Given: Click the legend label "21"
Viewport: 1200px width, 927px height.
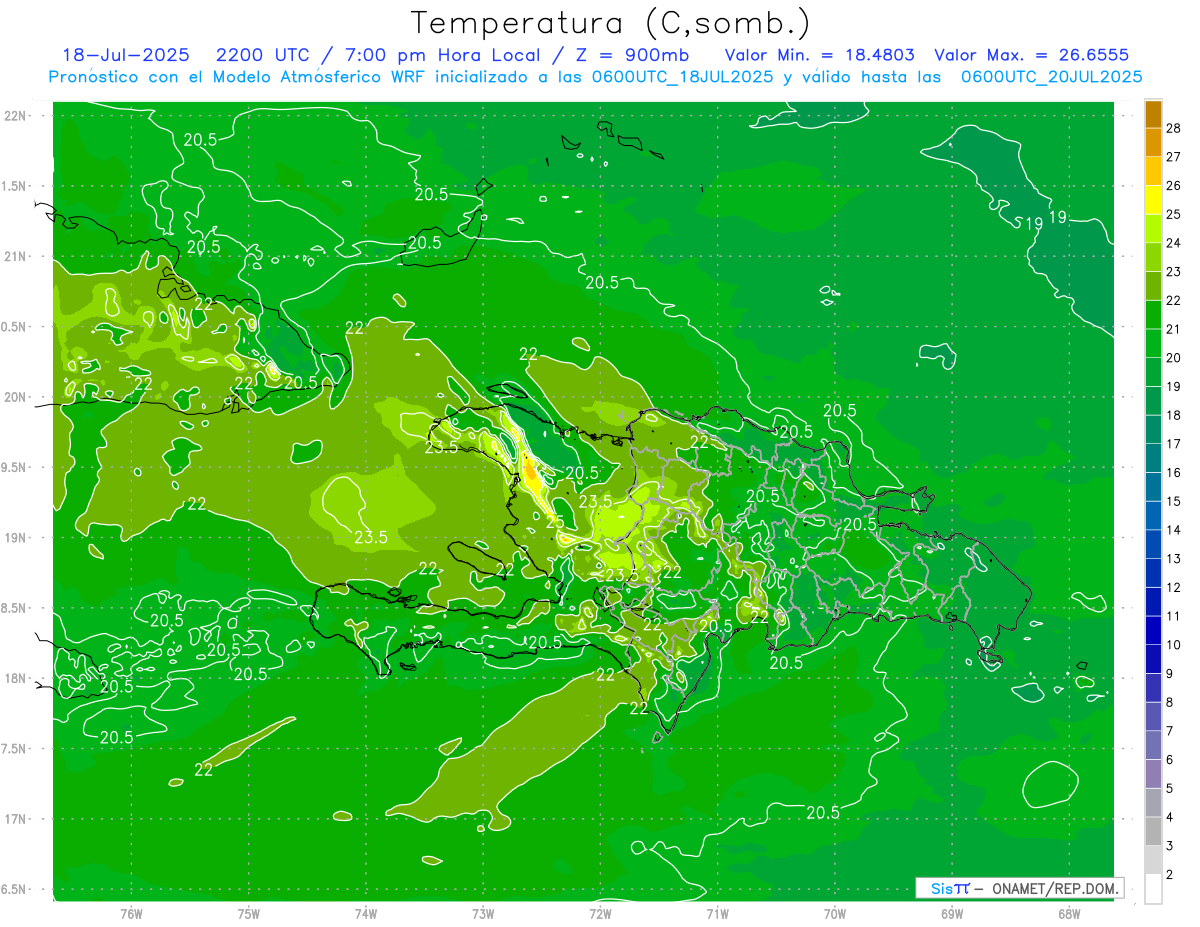Looking at the screenshot, I should pos(1173,329).
